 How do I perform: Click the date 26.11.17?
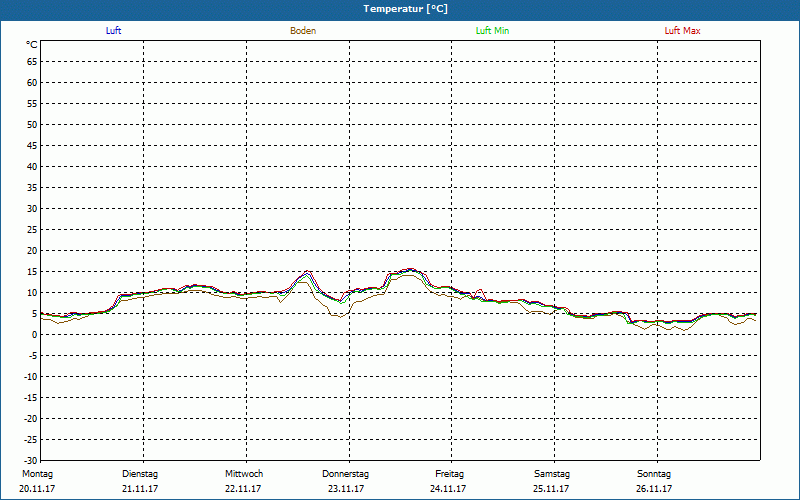click(654, 489)
